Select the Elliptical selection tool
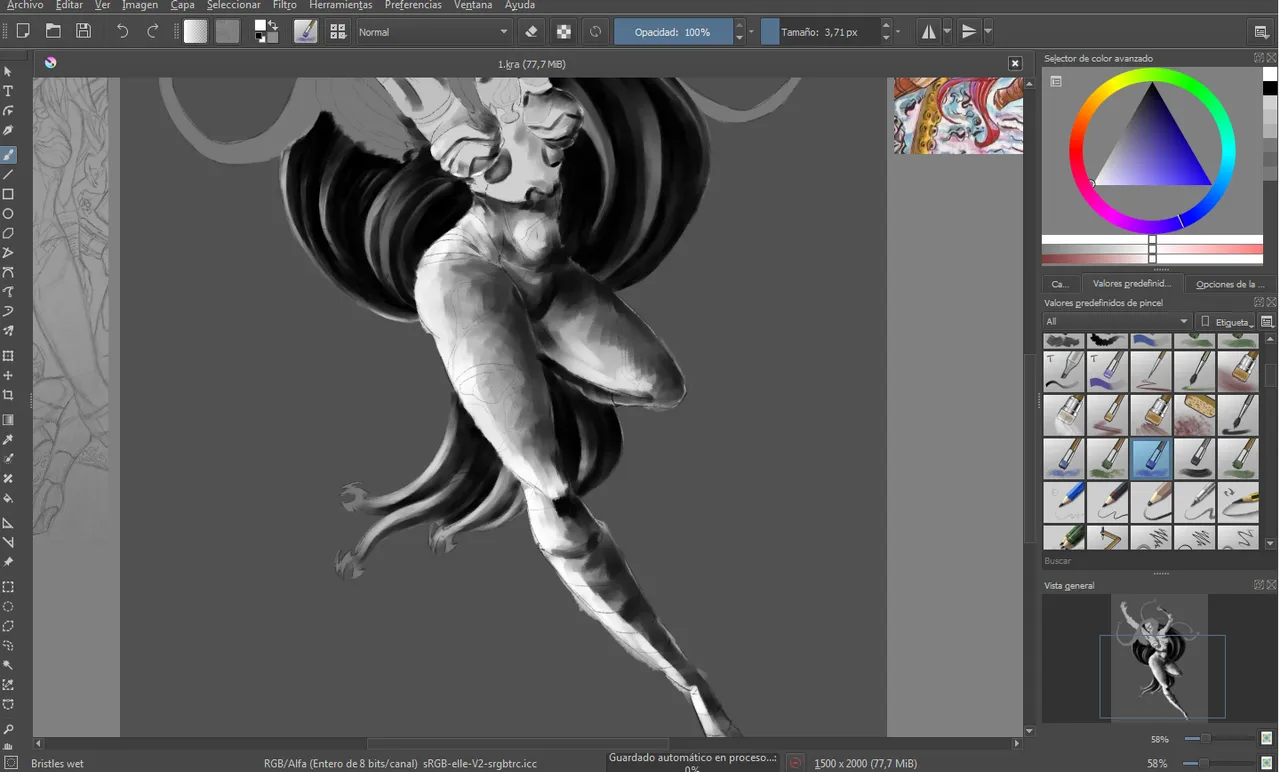 [x=8, y=607]
